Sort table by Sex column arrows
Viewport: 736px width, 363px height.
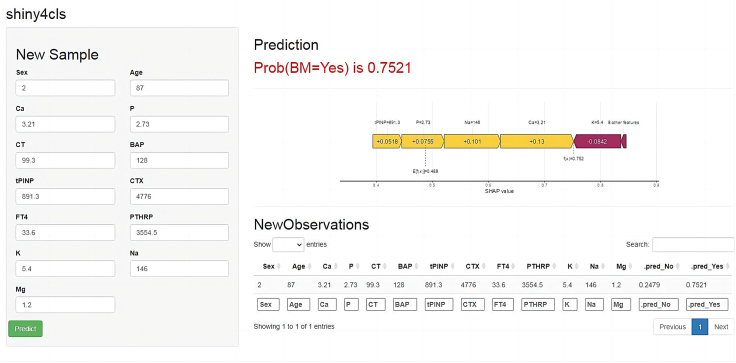pos(278,266)
